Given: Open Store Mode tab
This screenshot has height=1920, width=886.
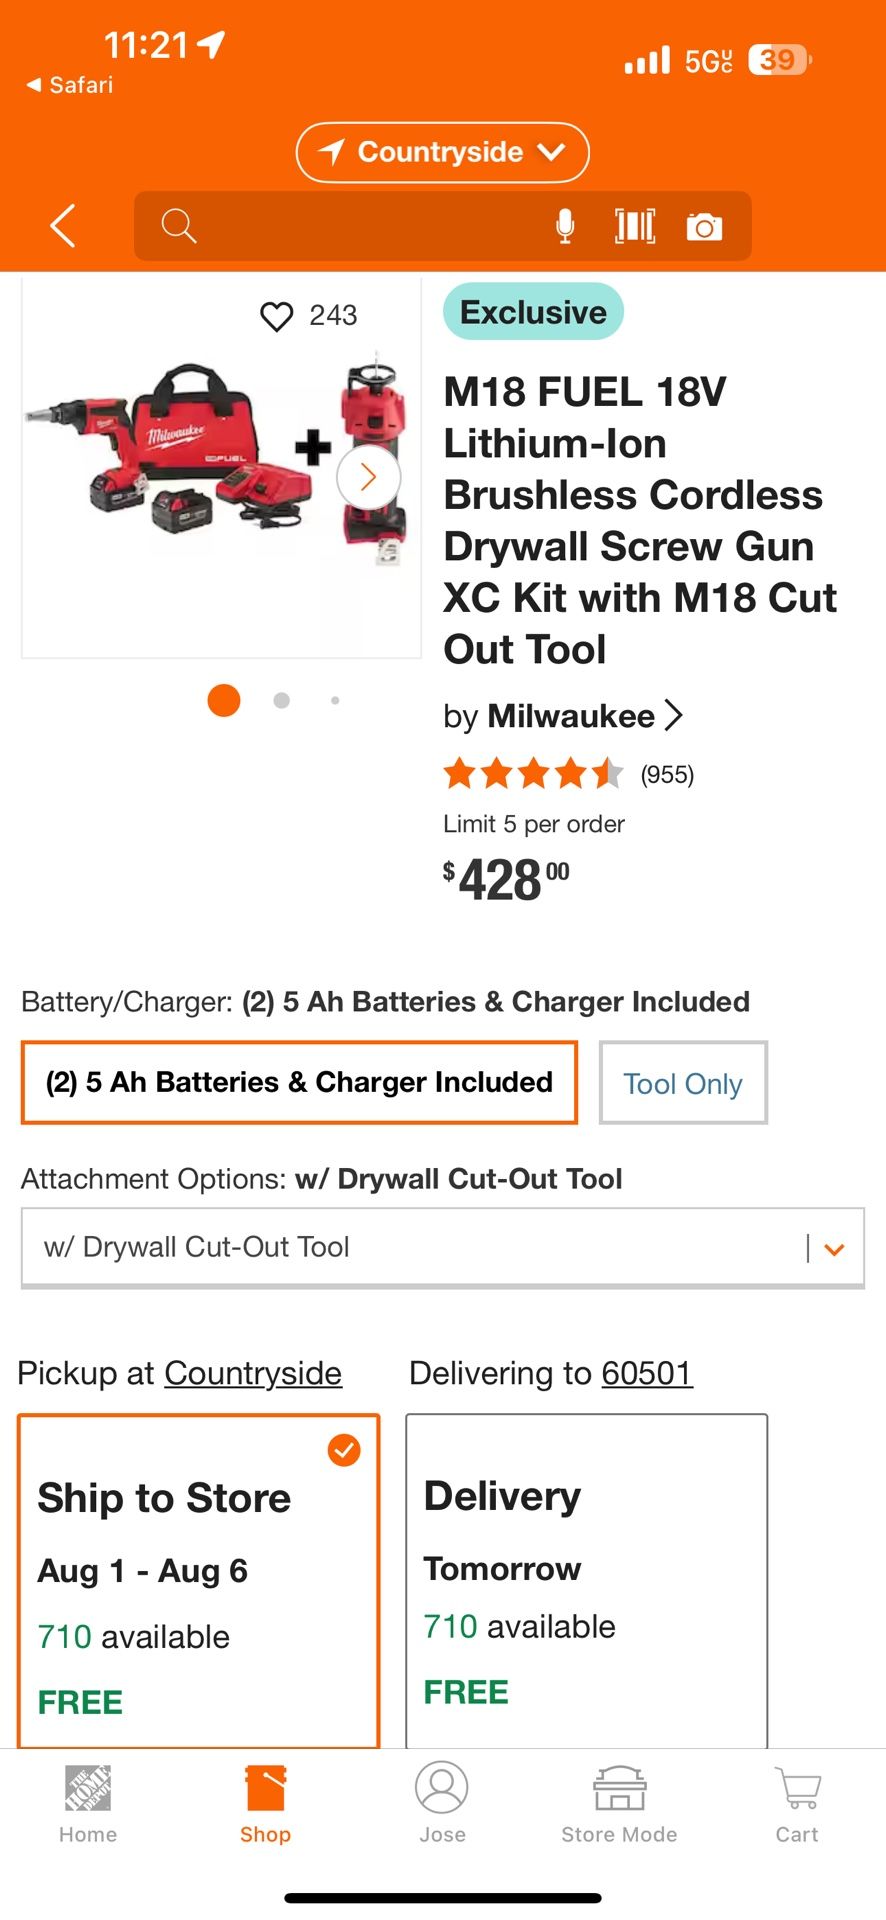Looking at the screenshot, I should pyautogui.click(x=619, y=1805).
